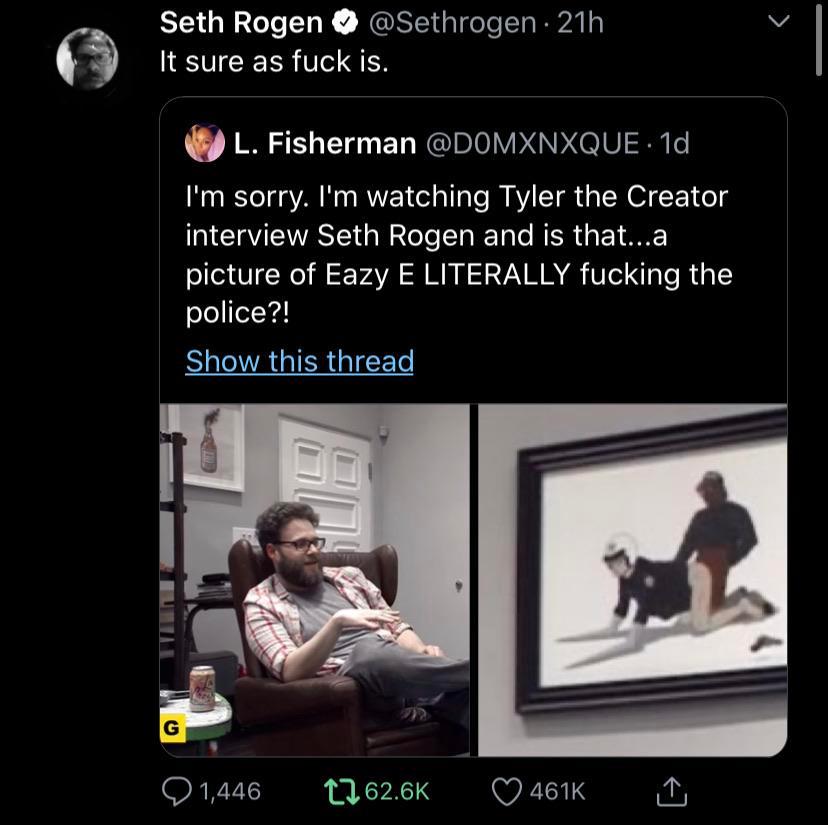The height and width of the screenshot is (825, 828).
Task: Open the 21h tweet timestamp
Action: (x=581, y=22)
